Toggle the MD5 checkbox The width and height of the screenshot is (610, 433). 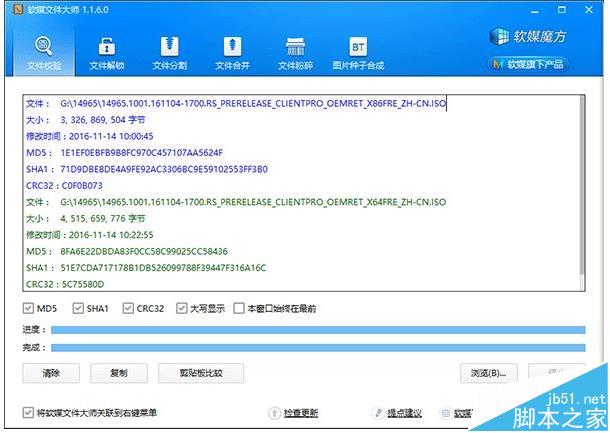[x=28, y=309]
